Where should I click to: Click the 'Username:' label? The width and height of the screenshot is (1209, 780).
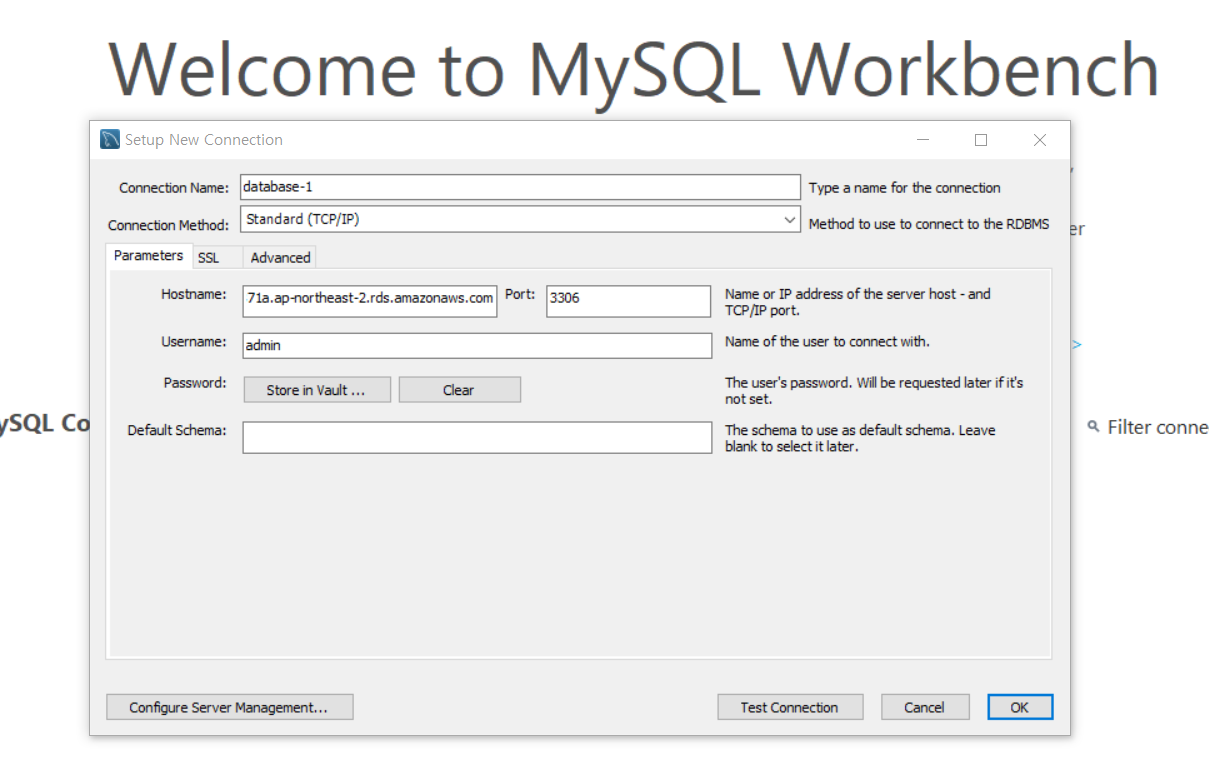coord(194,341)
